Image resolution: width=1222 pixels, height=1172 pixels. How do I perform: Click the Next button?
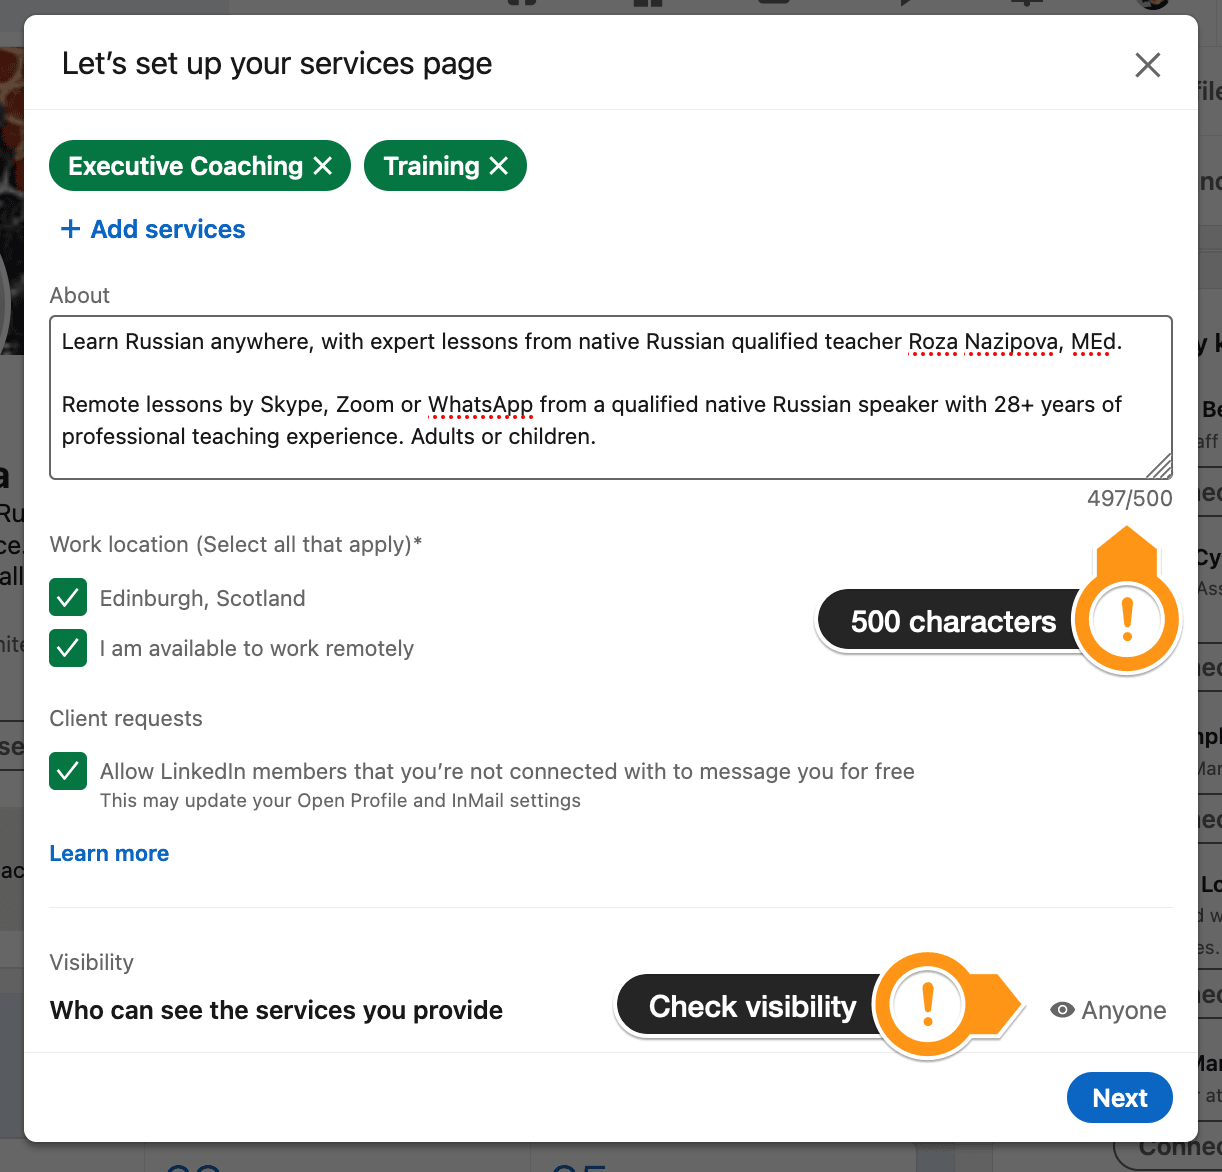[x=1119, y=1098]
